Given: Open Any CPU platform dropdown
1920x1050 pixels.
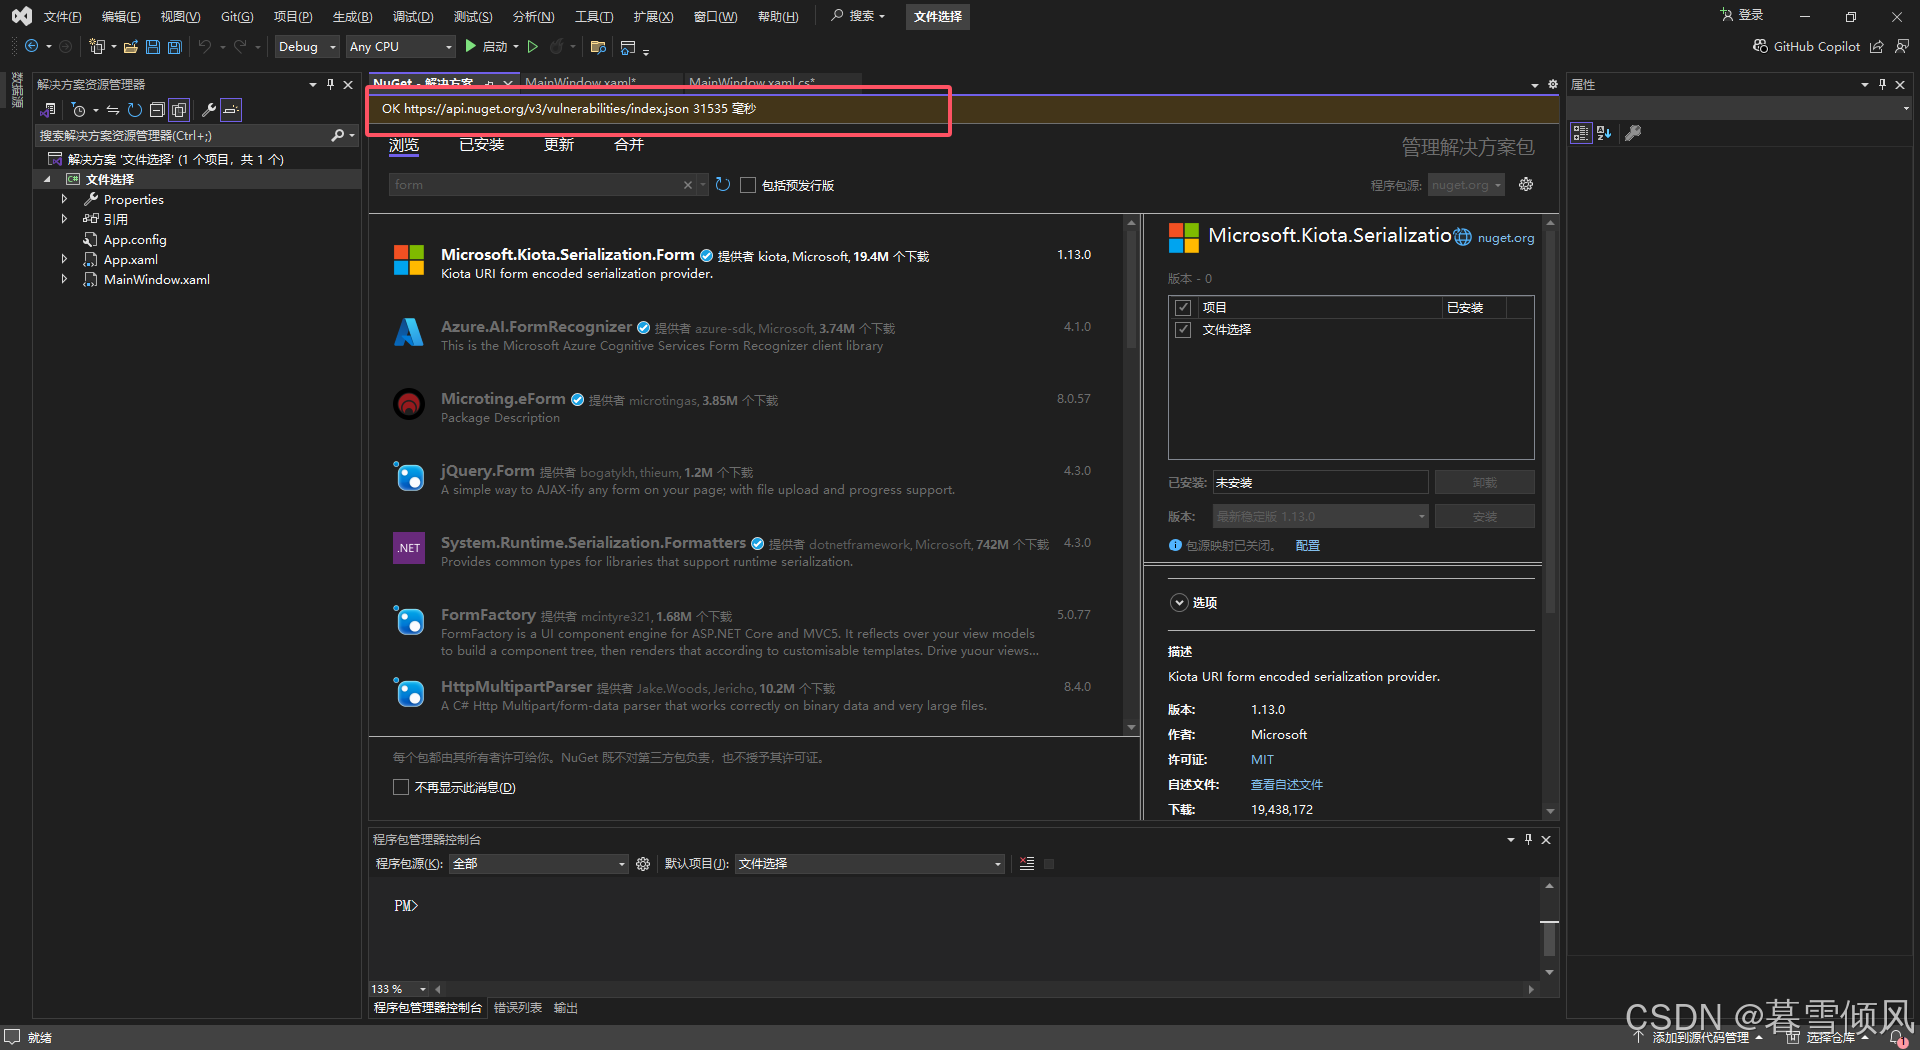Looking at the screenshot, I should point(401,47).
